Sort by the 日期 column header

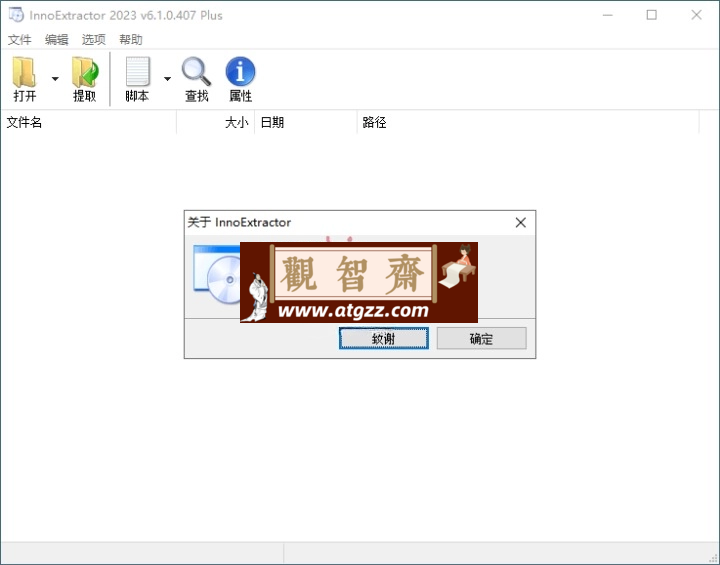pyautogui.click(x=306, y=123)
